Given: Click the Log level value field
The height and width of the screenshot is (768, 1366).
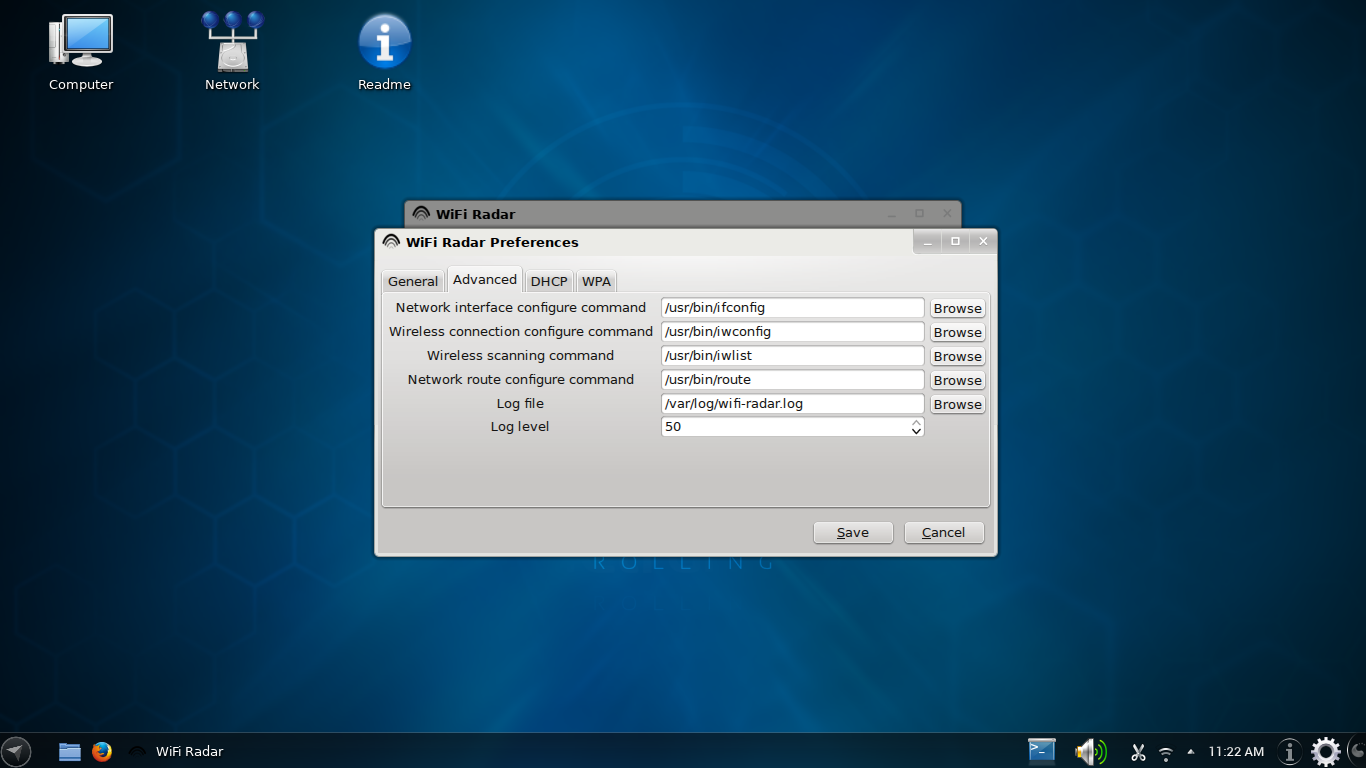Looking at the screenshot, I should (785, 427).
